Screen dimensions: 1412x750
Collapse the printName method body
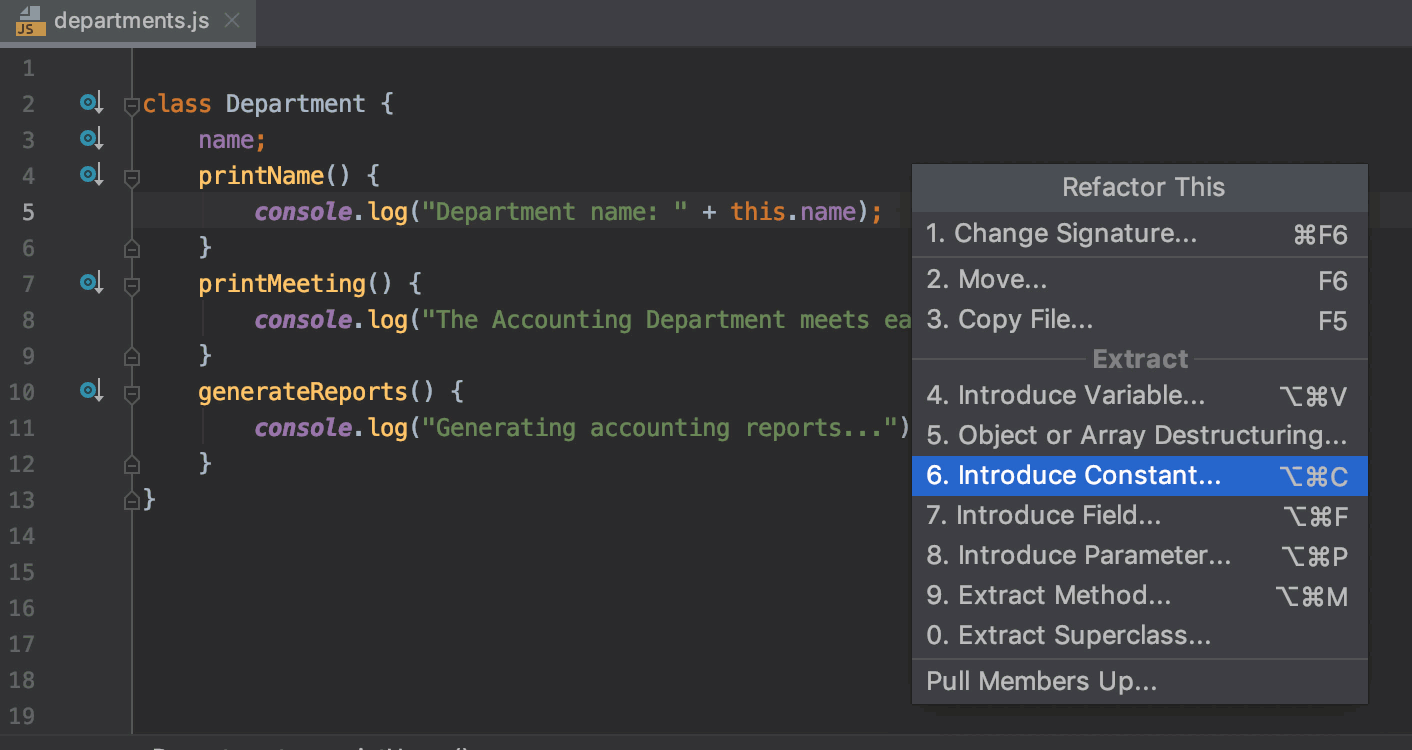(131, 176)
